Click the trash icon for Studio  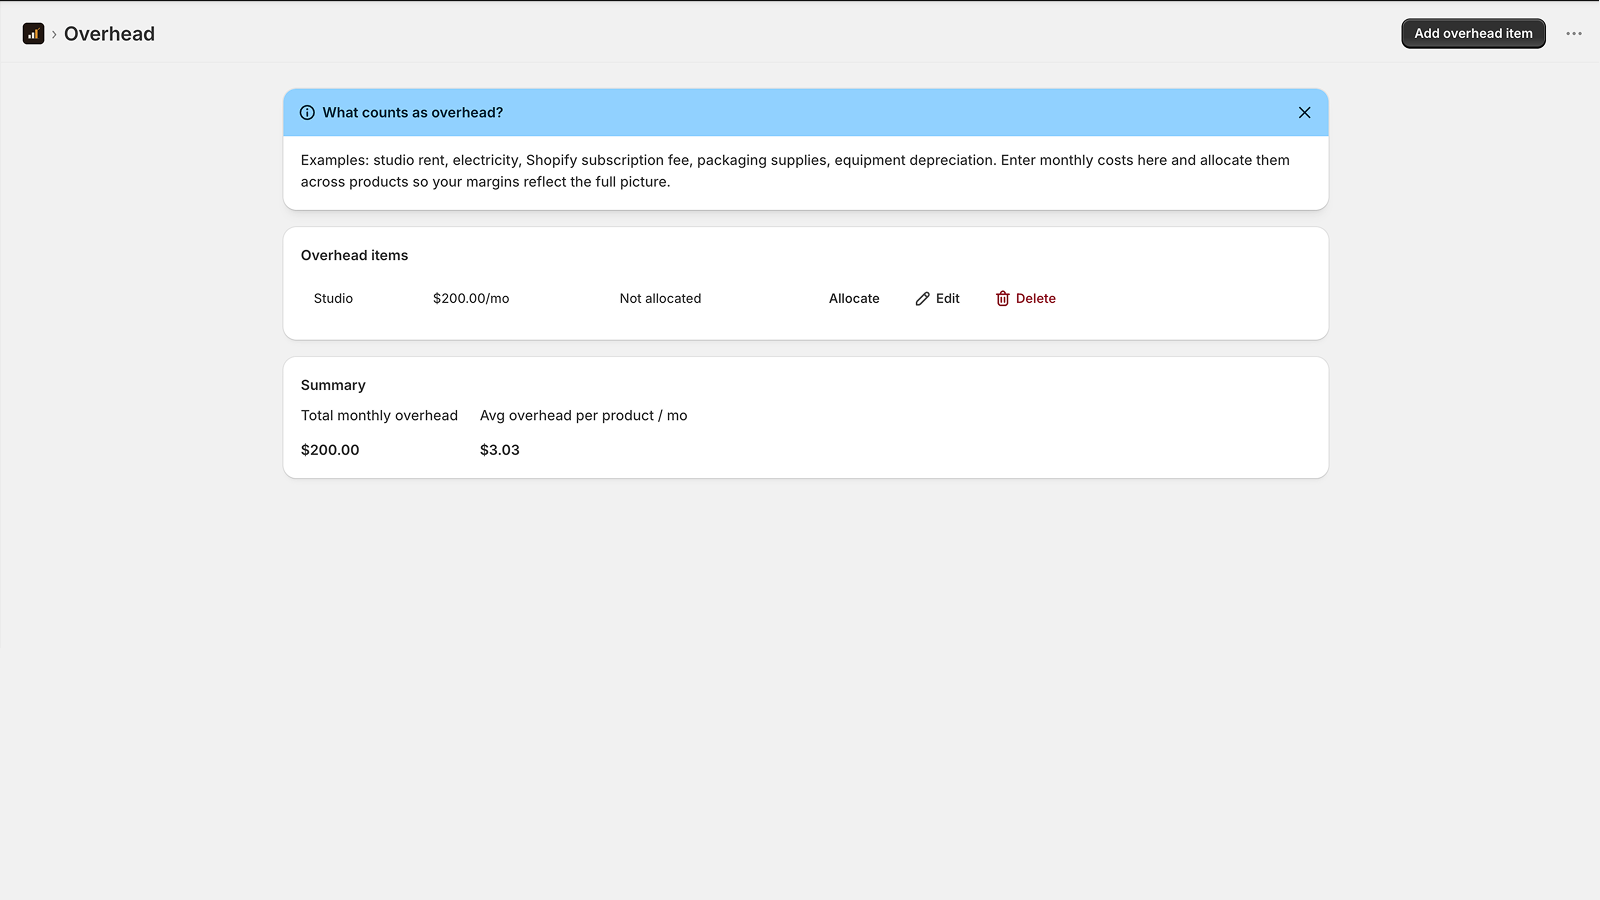pyautogui.click(x=1002, y=299)
